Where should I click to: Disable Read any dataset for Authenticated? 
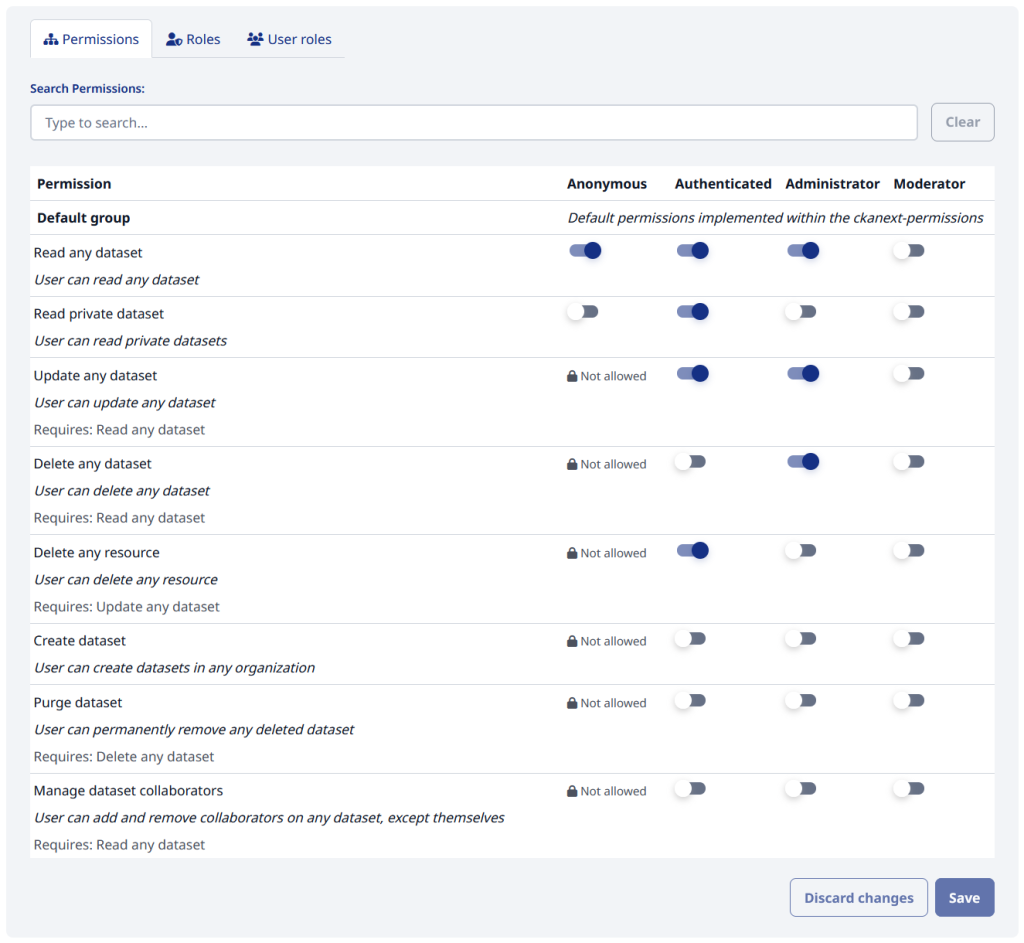coord(692,251)
